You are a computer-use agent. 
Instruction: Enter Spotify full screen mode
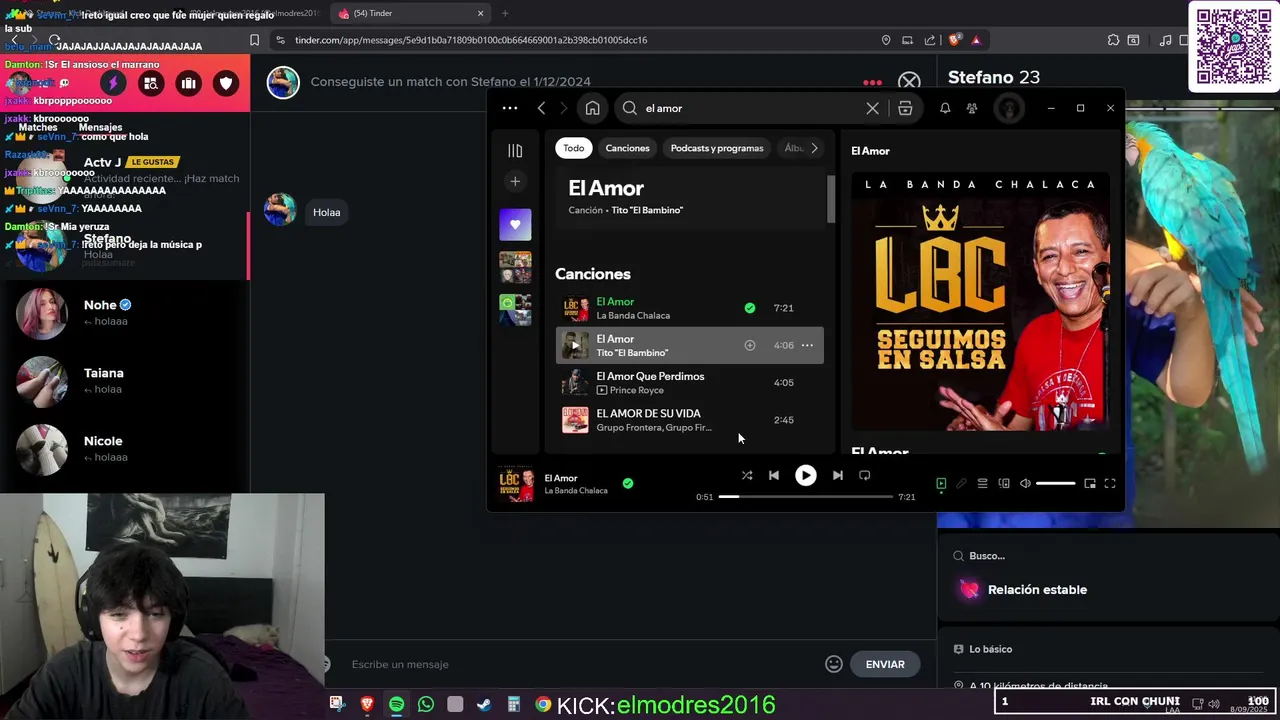tap(1110, 484)
